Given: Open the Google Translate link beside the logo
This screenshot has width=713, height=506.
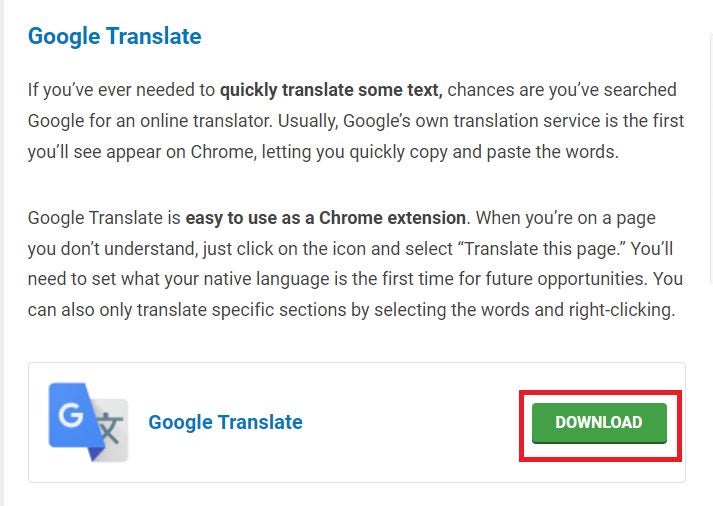Looking at the screenshot, I should (x=225, y=422).
